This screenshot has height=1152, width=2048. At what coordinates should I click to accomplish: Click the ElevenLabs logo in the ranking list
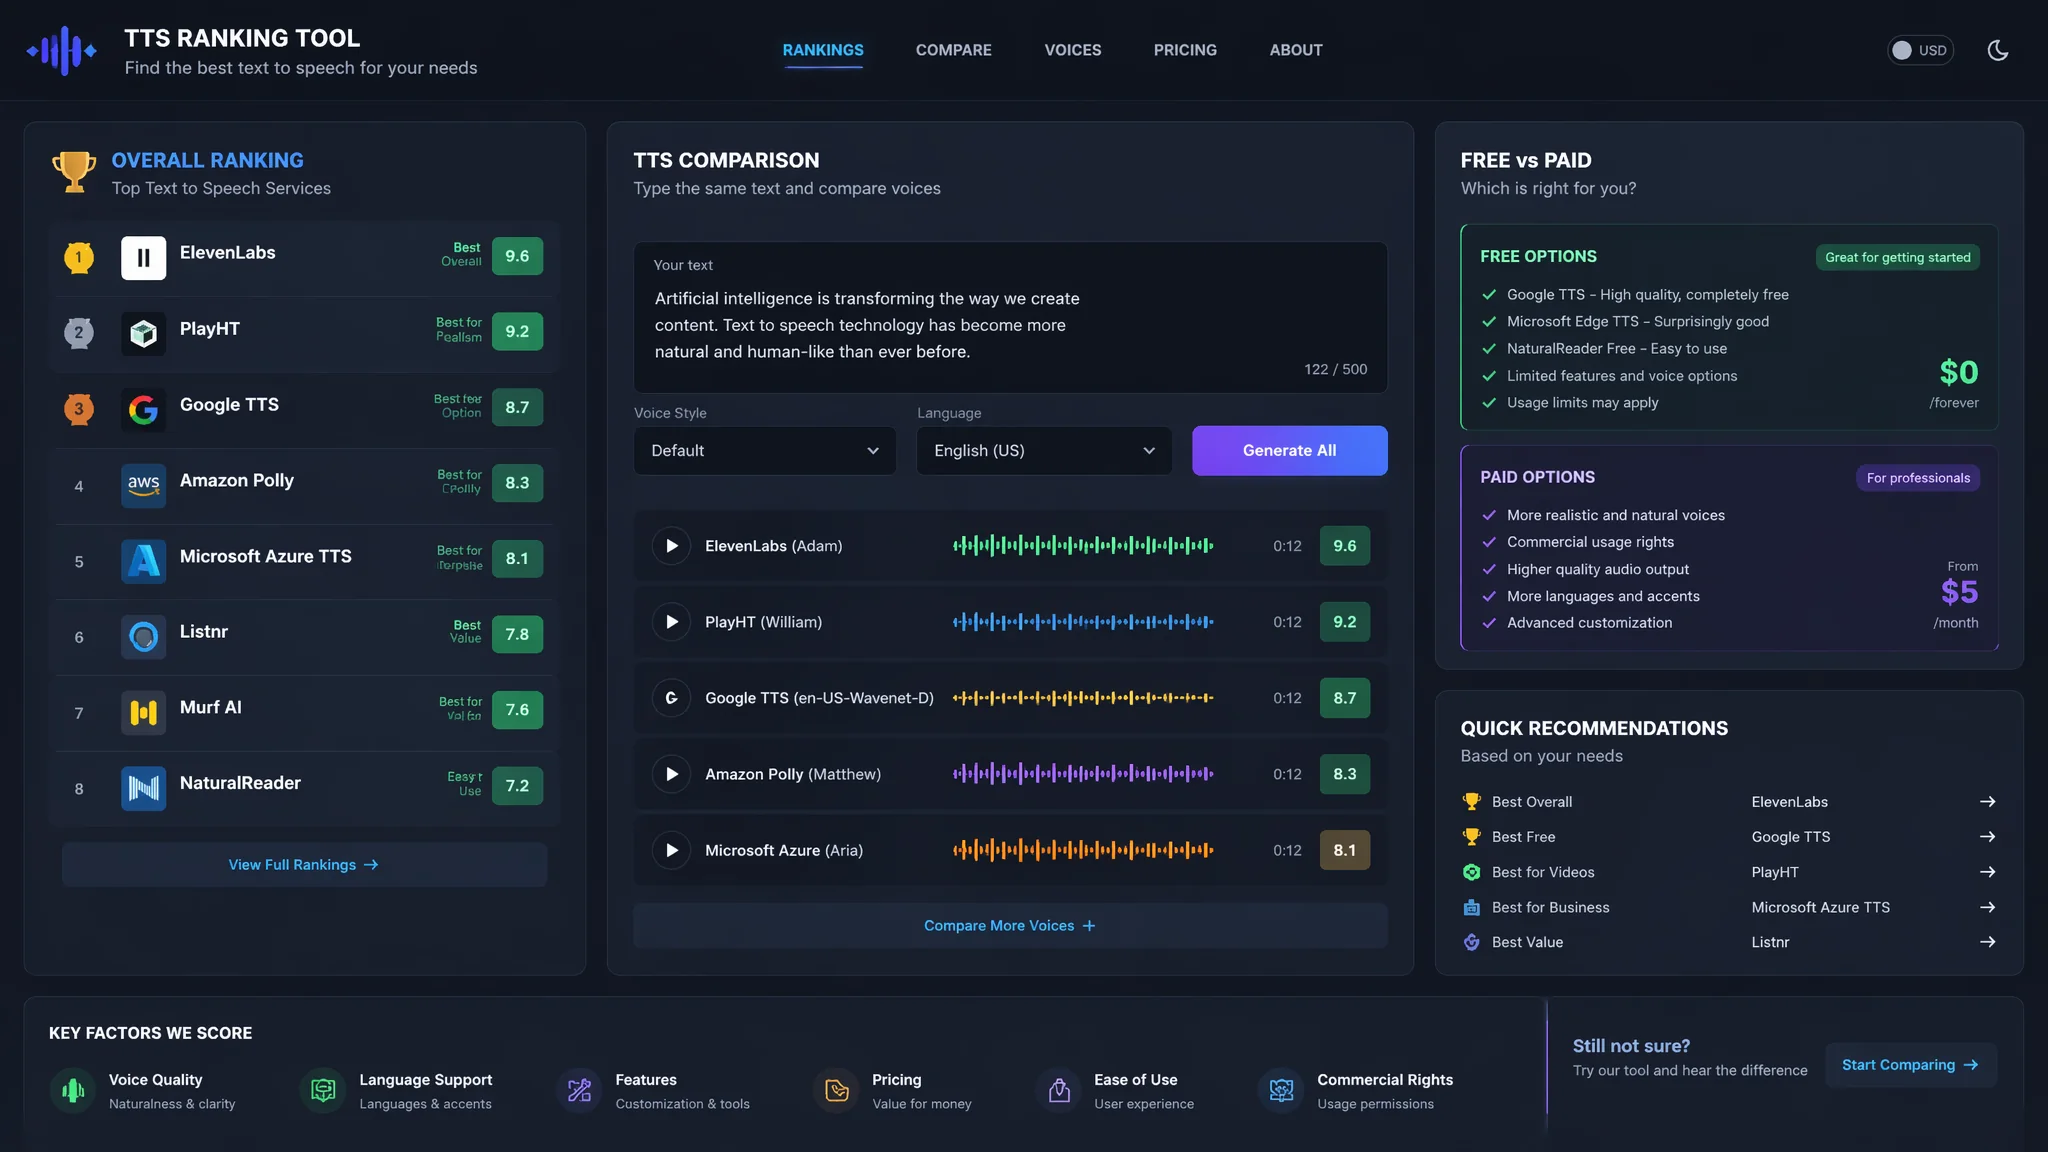coord(143,257)
